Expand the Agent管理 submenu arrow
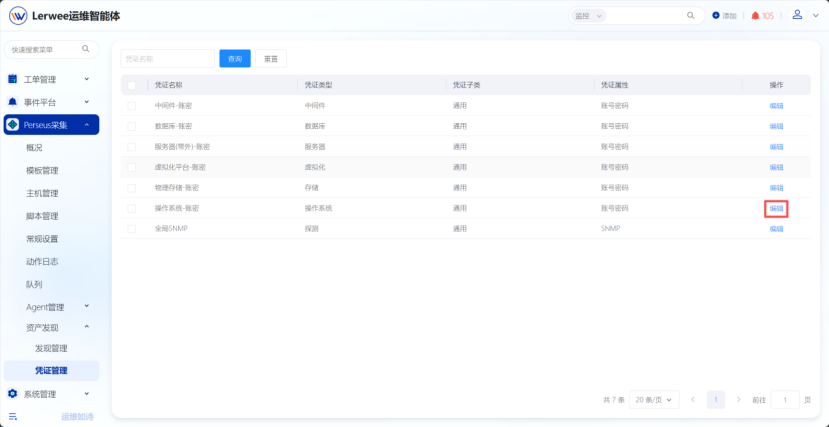 pyautogui.click(x=87, y=307)
